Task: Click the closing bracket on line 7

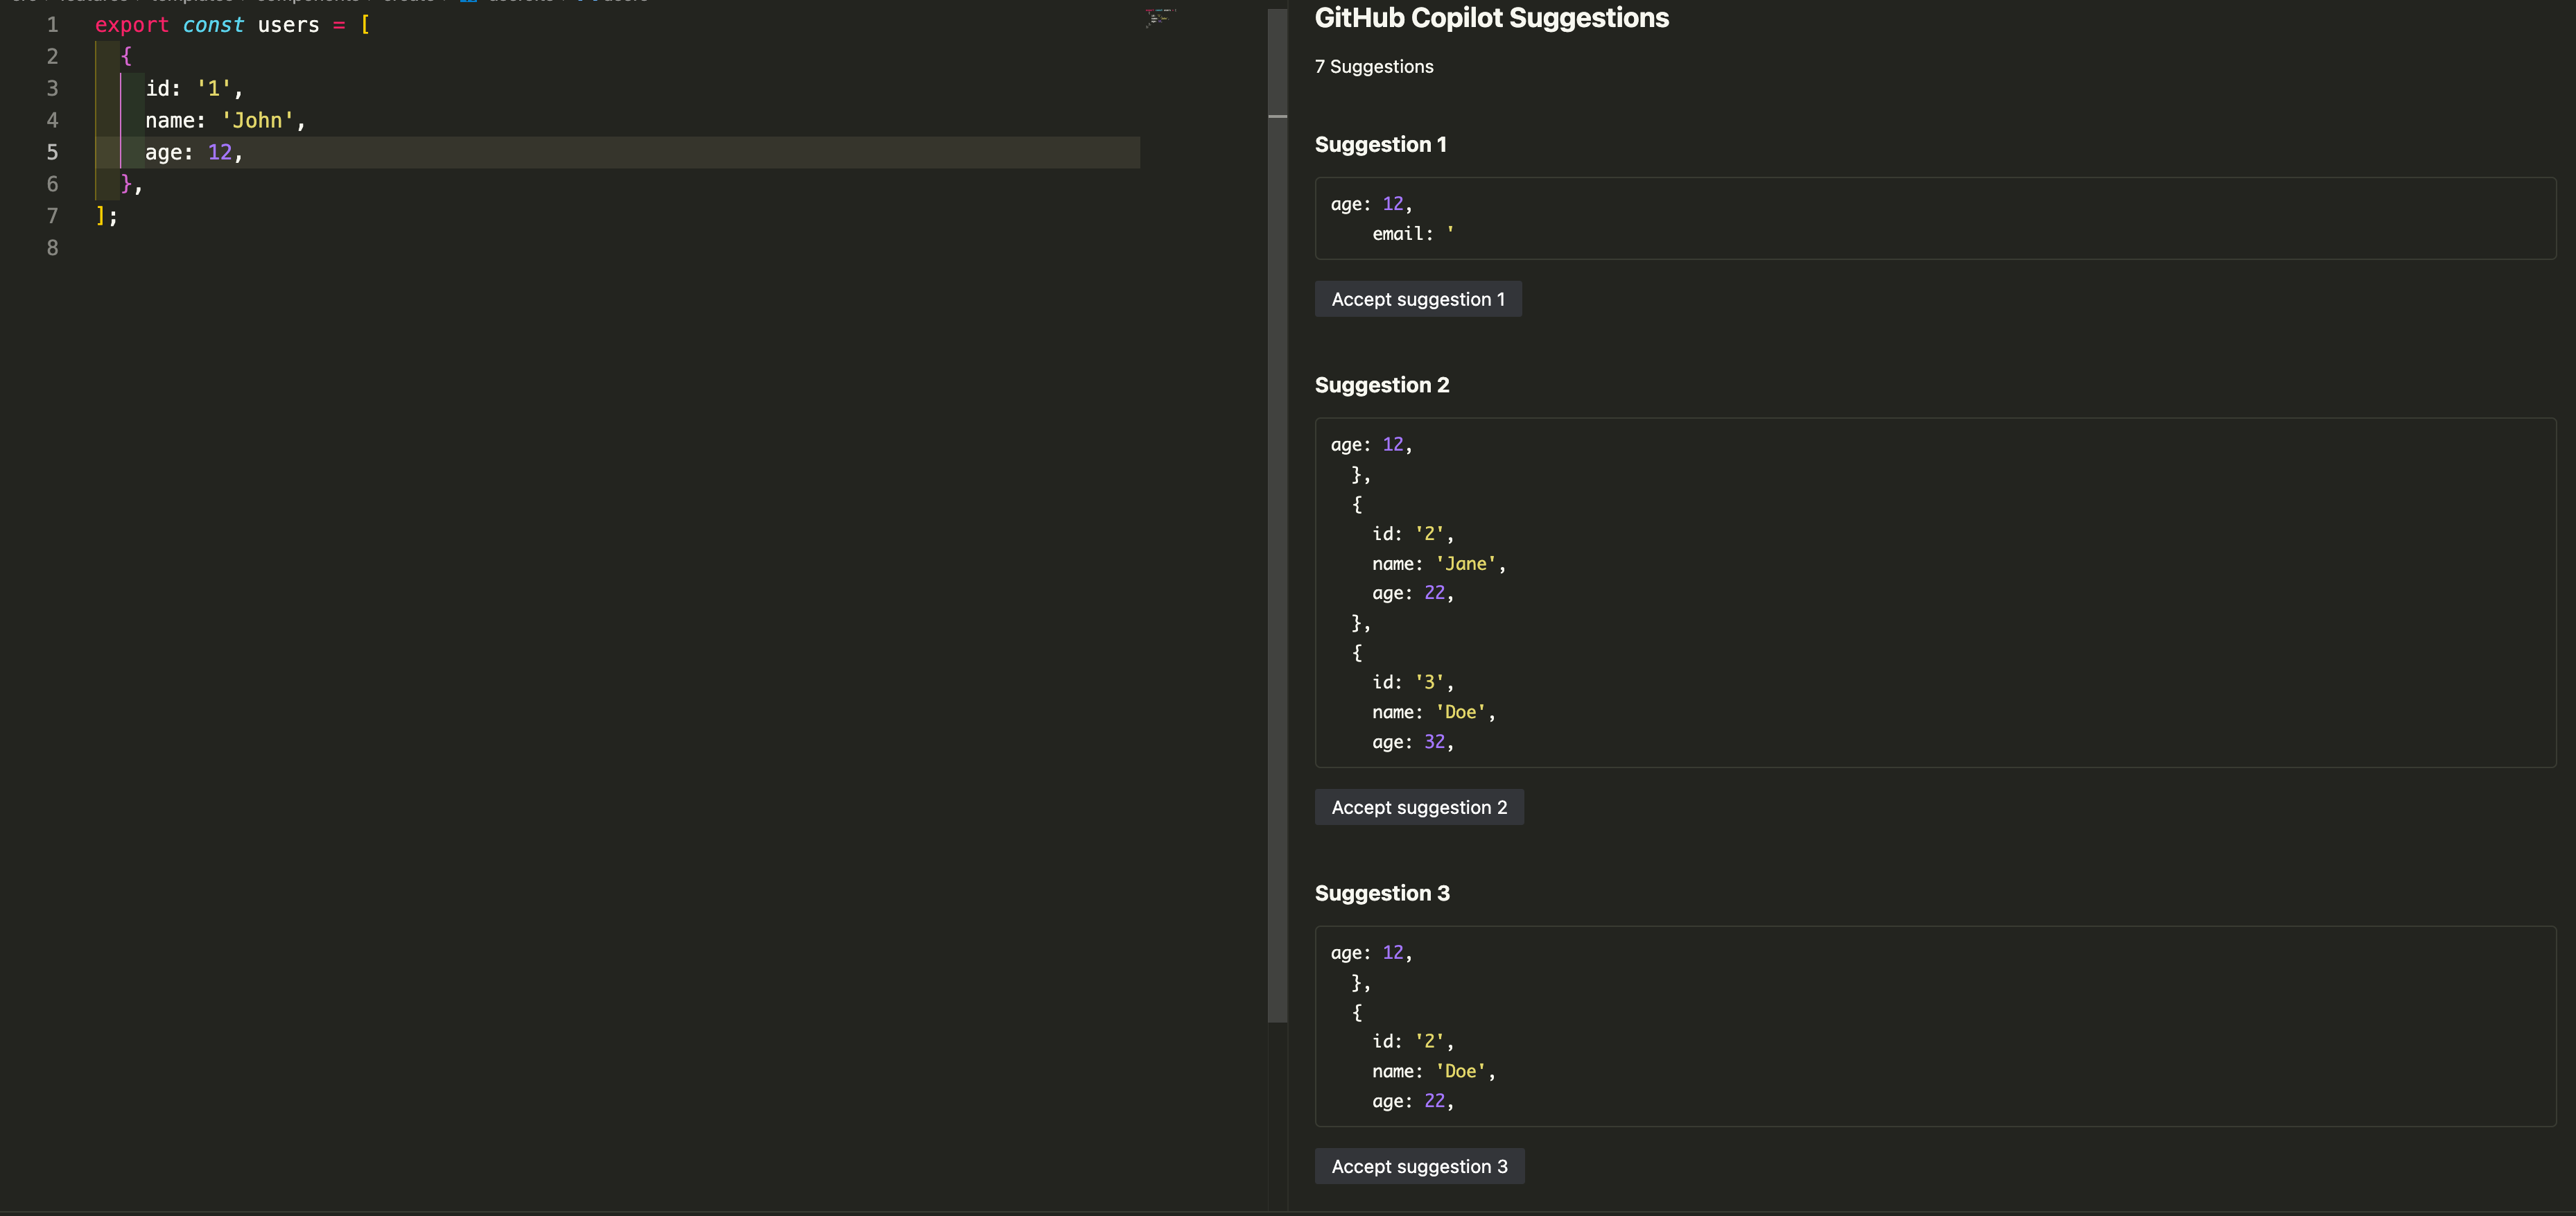Action: (x=101, y=216)
